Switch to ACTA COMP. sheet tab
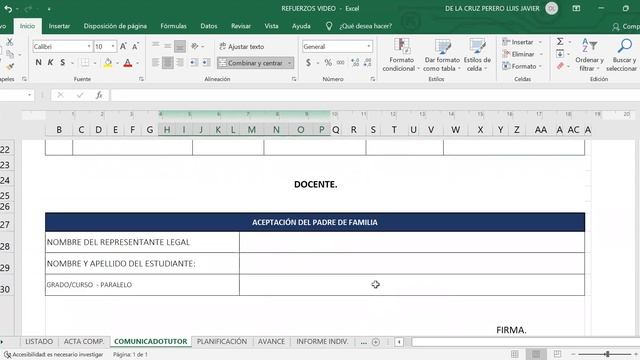Viewport: 640px width, 360px height. (84, 342)
